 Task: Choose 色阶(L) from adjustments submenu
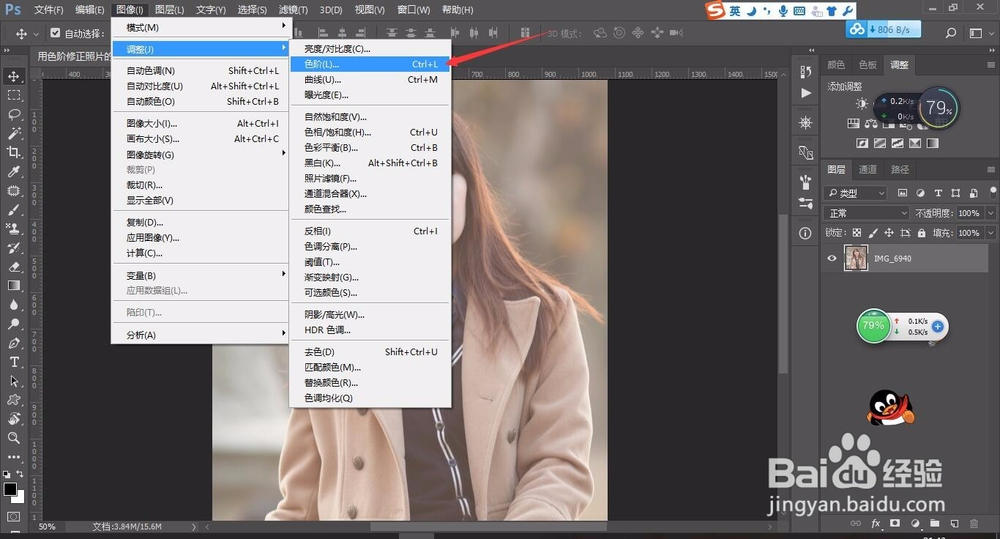click(x=370, y=64)
